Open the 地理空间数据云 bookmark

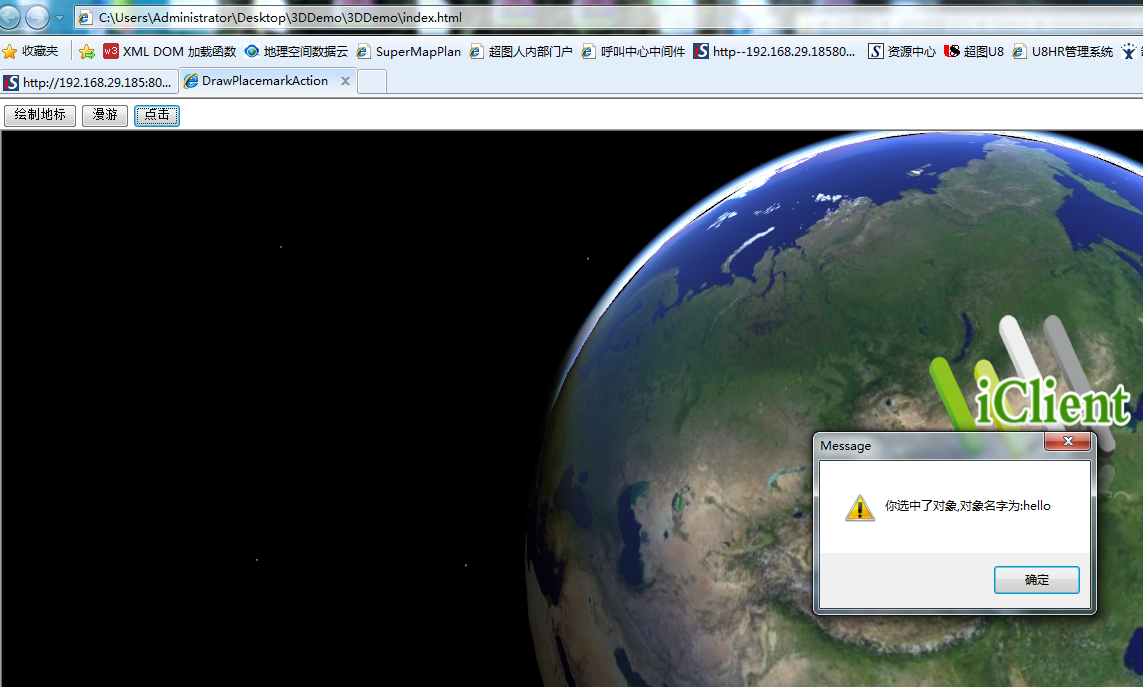pyautogui.click(x=297, y=51)
